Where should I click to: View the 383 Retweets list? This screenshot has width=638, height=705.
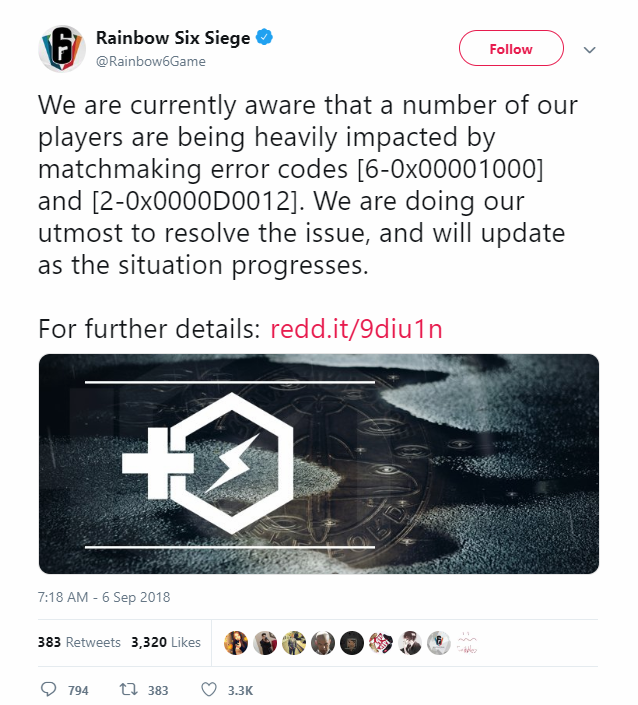tap(79, 642)
